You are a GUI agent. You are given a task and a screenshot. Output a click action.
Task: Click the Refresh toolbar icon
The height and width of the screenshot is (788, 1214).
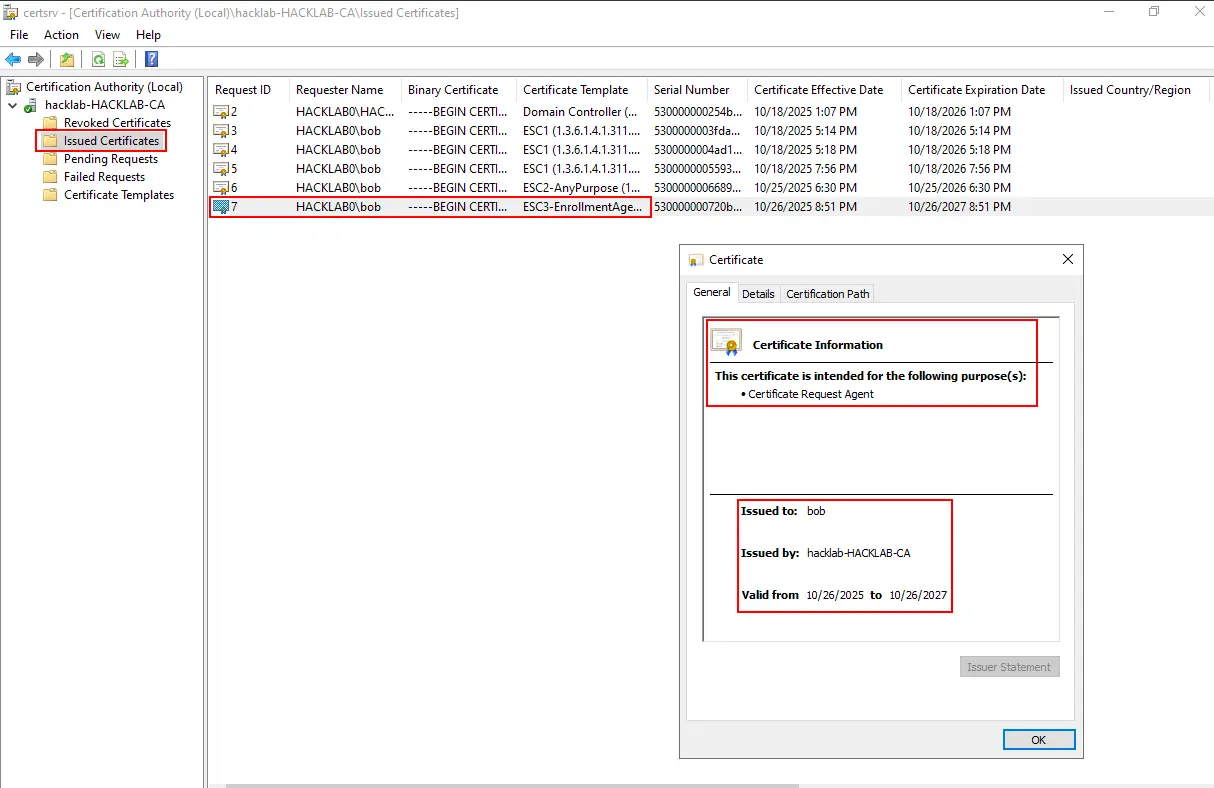click(98, 59)
